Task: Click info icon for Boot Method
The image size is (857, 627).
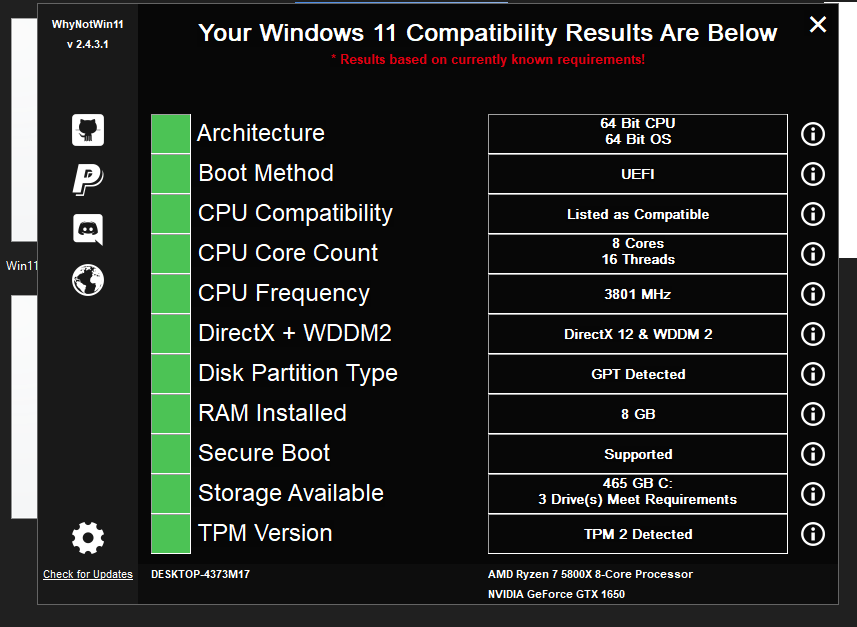Action: [x=813, y=173]
